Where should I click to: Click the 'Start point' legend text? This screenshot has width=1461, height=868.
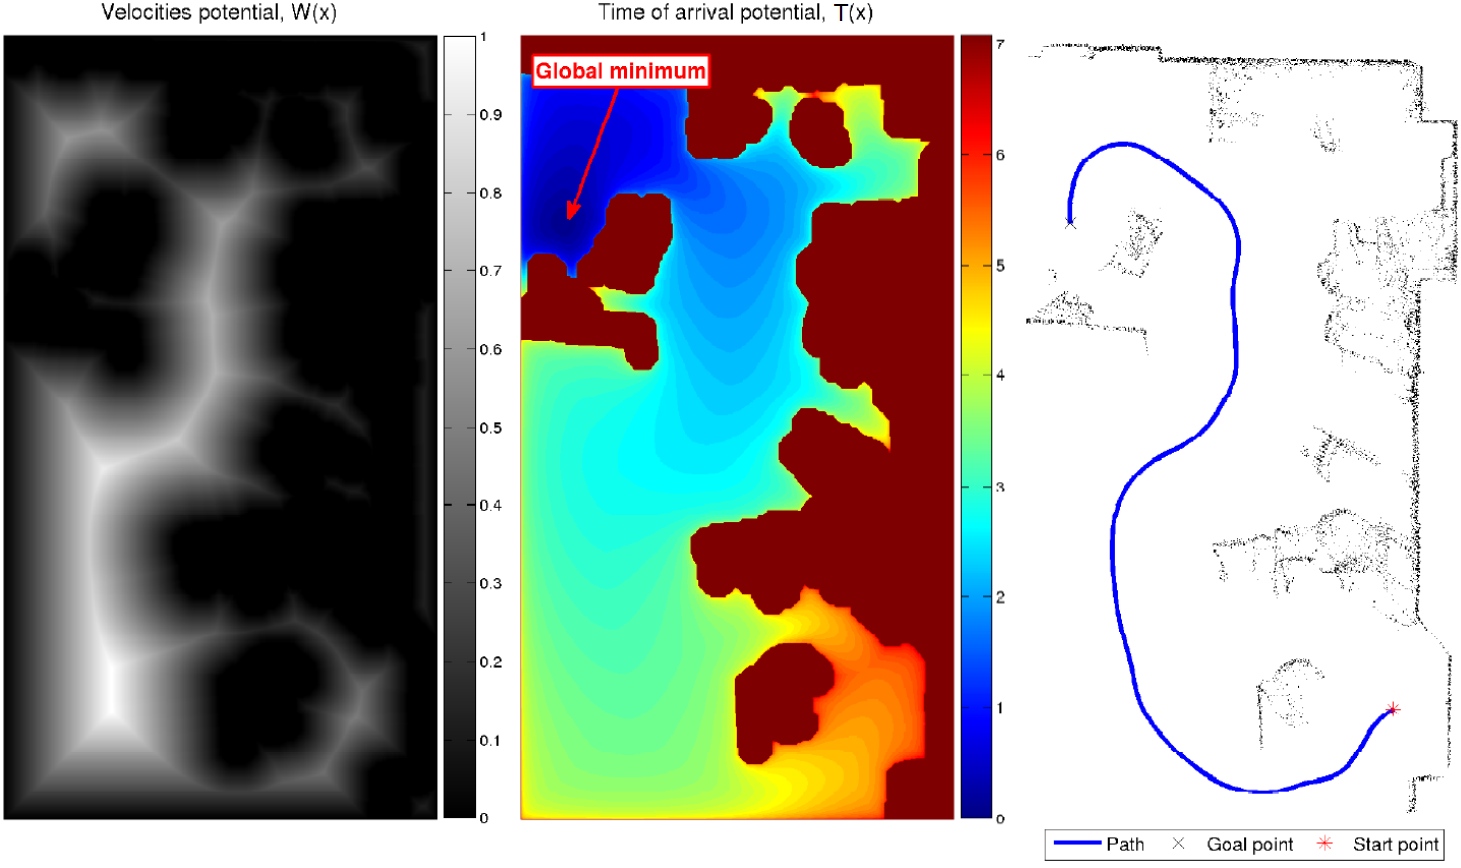point(1396,844)
